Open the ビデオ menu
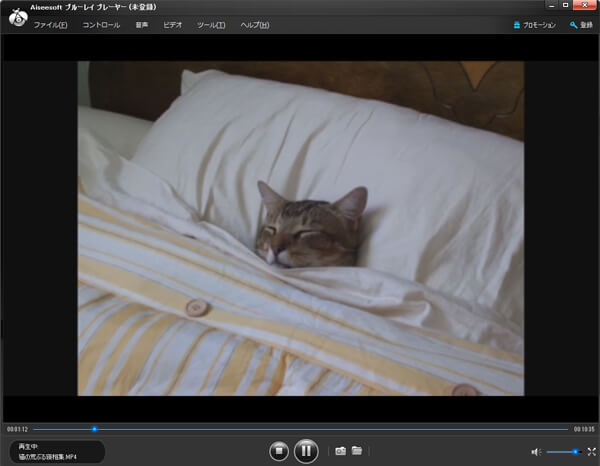Image resolution: width=600 pixels, height=466 pixels. tap(173, 24)
